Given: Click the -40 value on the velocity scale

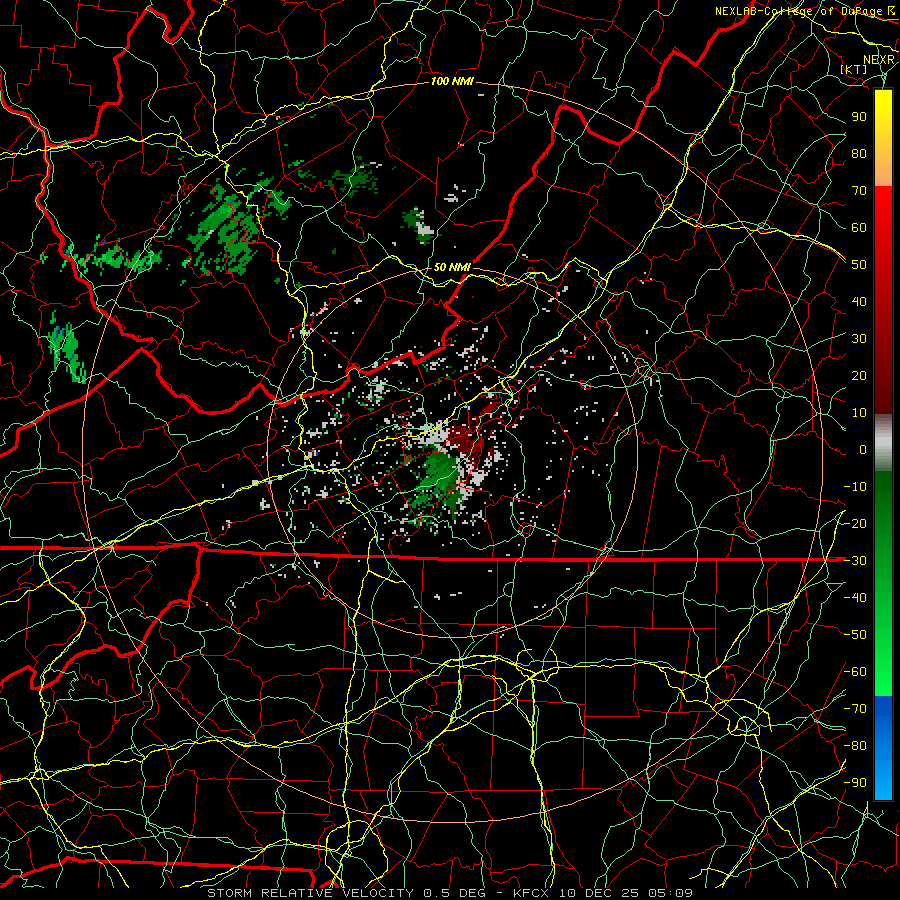Looking at the screenshot, I should point(855,598).
